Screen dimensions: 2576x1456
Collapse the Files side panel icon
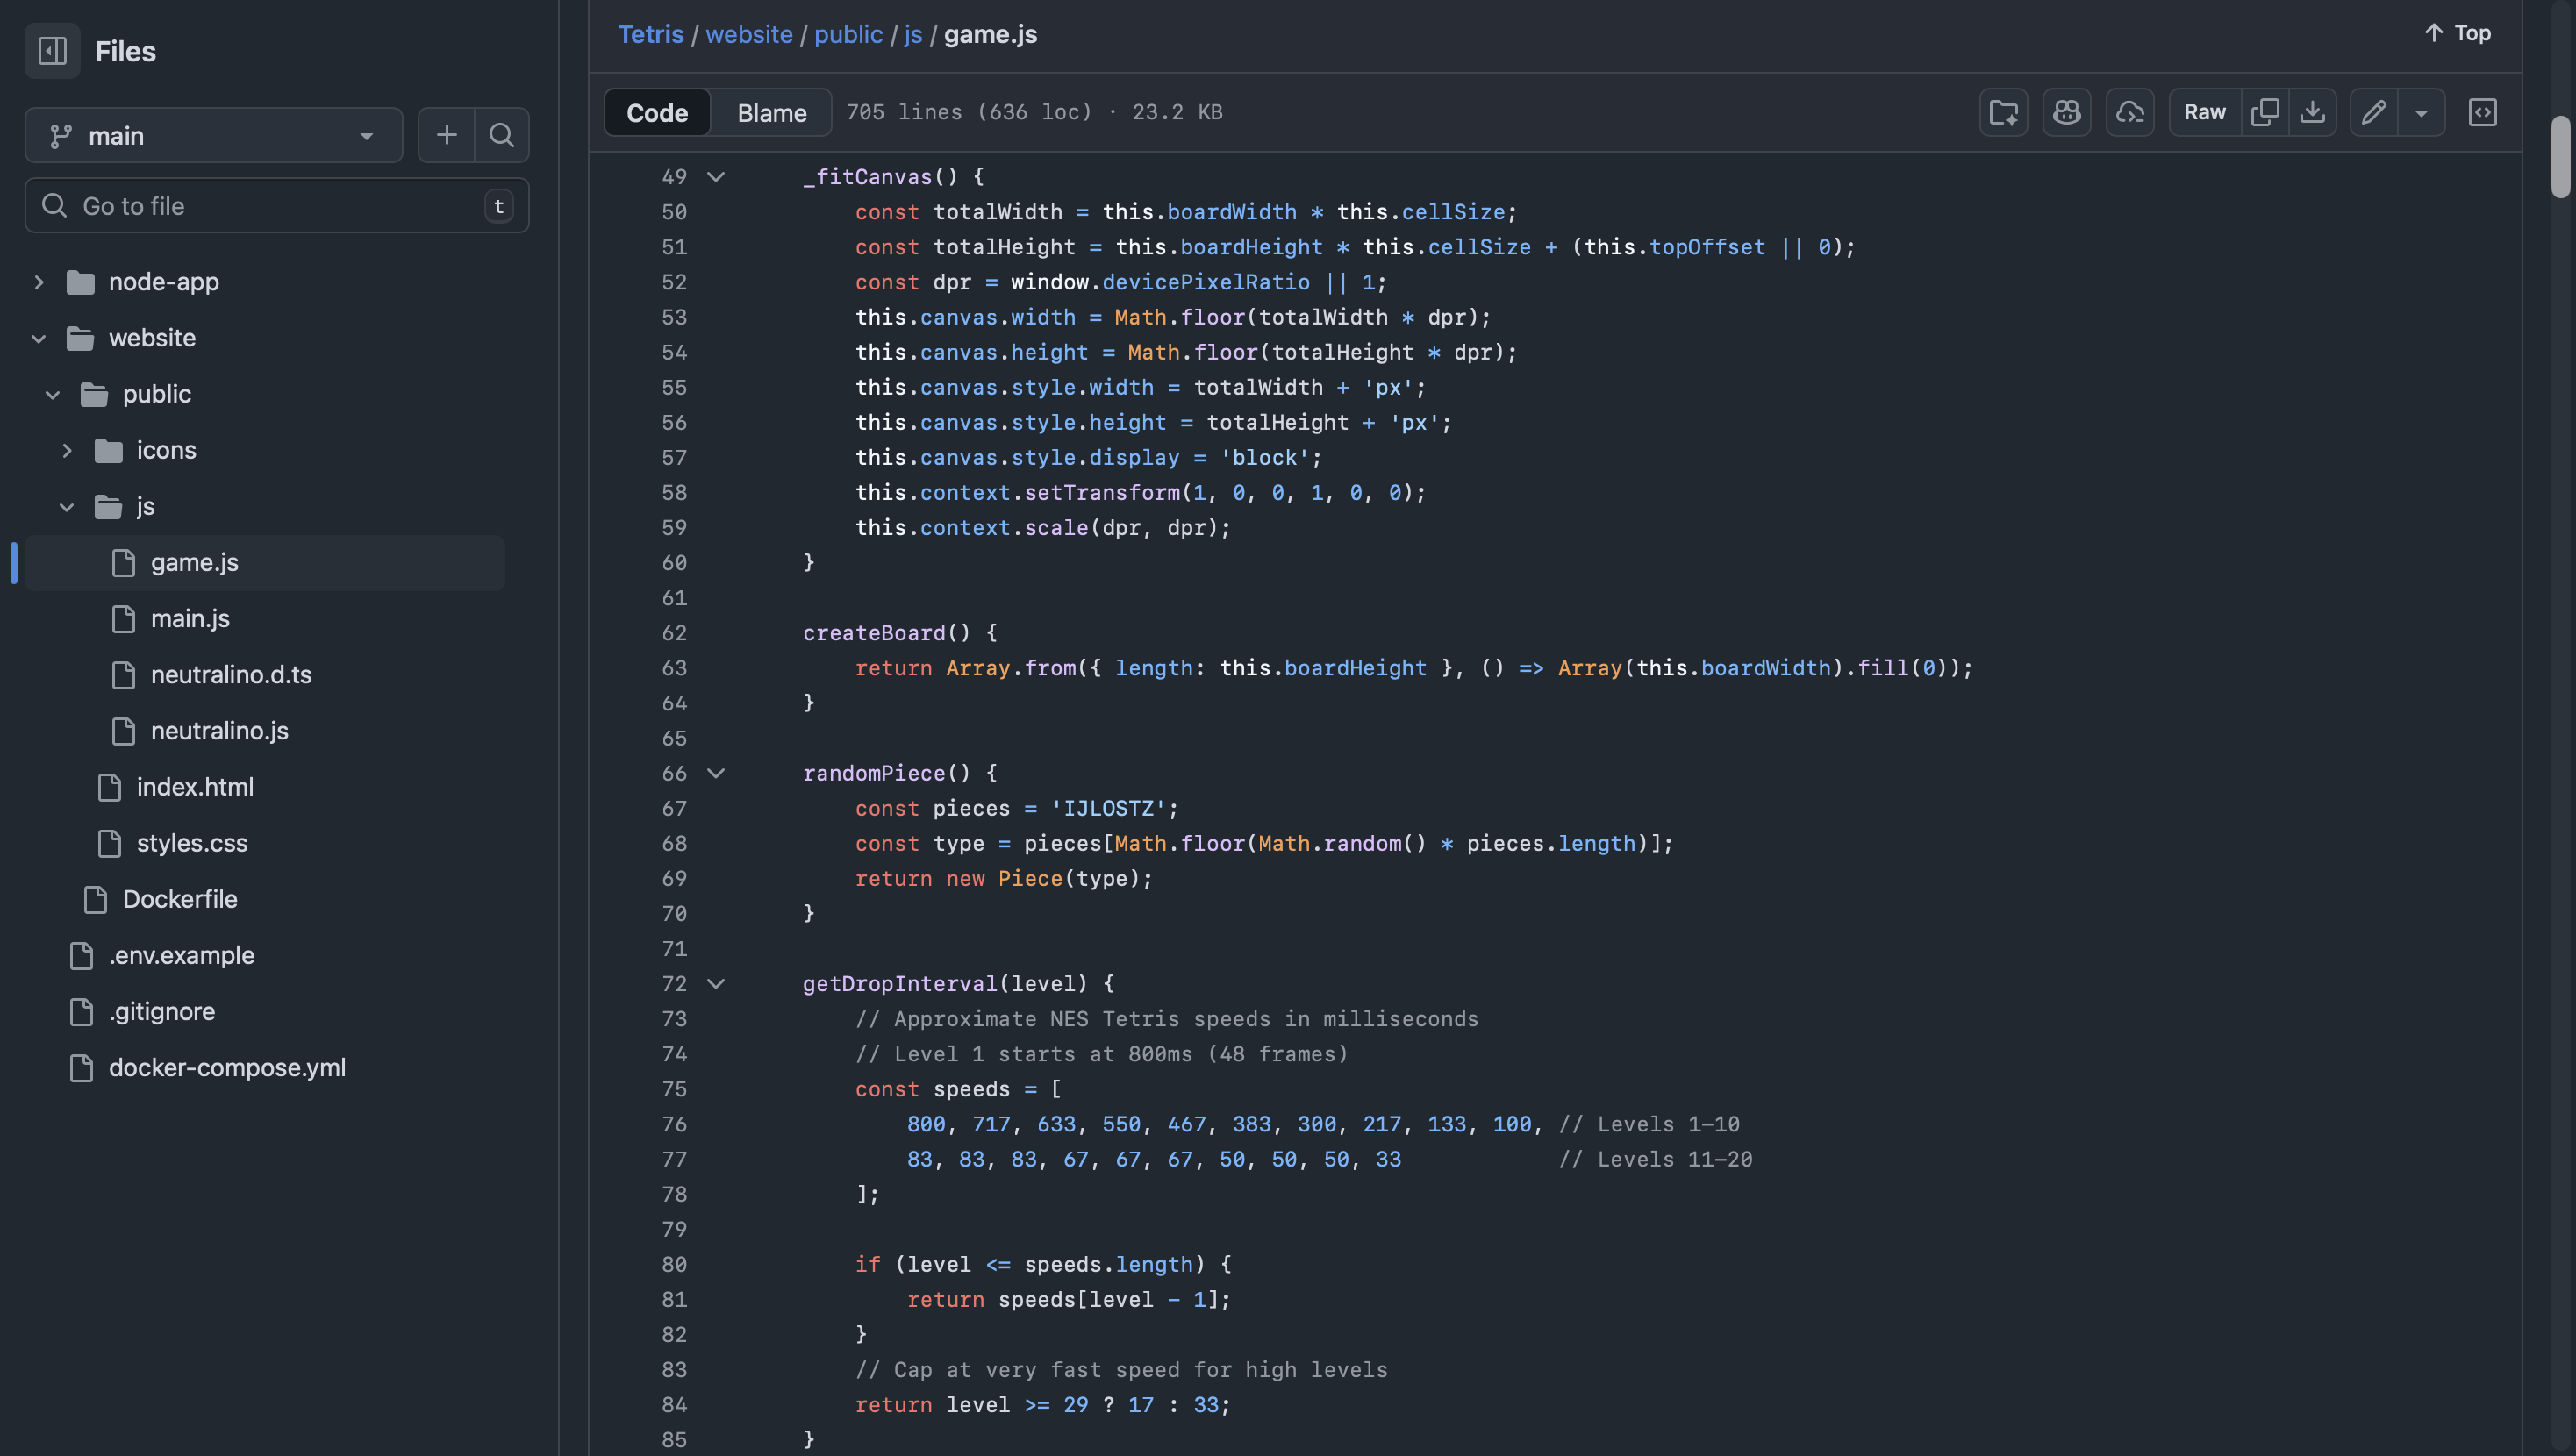(x=52, y=51)
